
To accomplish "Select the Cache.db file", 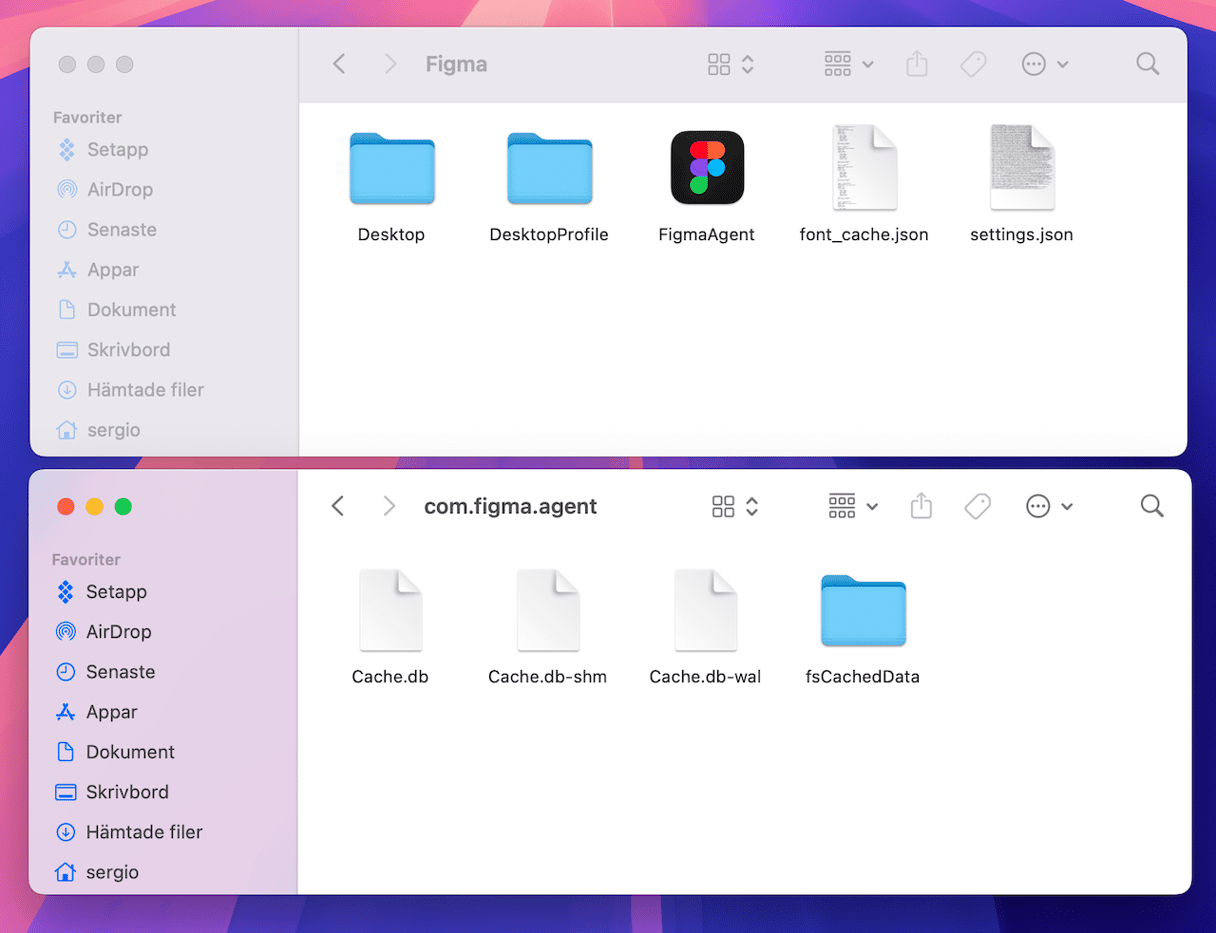I will click(390, 610).
